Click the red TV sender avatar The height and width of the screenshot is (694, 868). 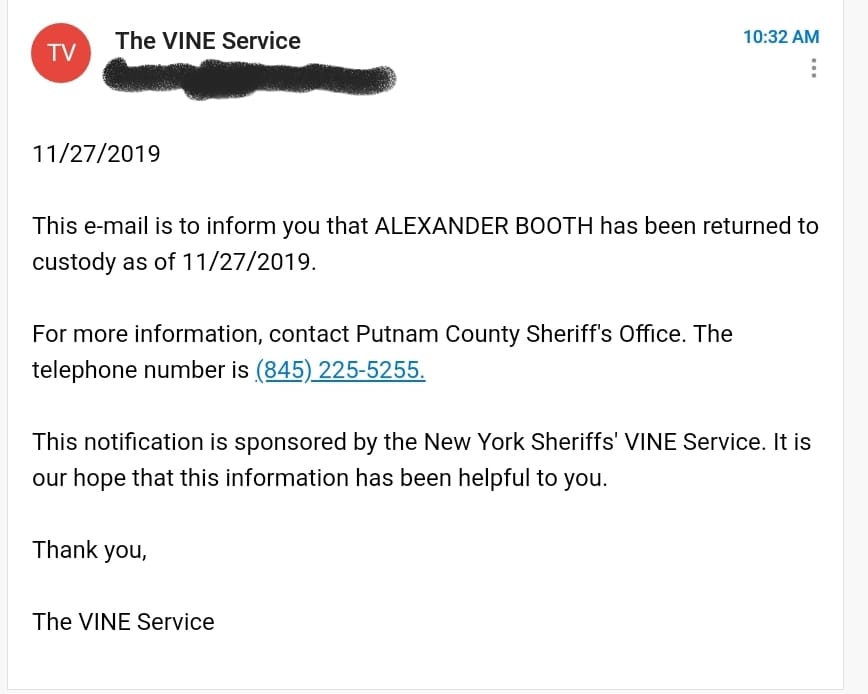coord(61,53)
